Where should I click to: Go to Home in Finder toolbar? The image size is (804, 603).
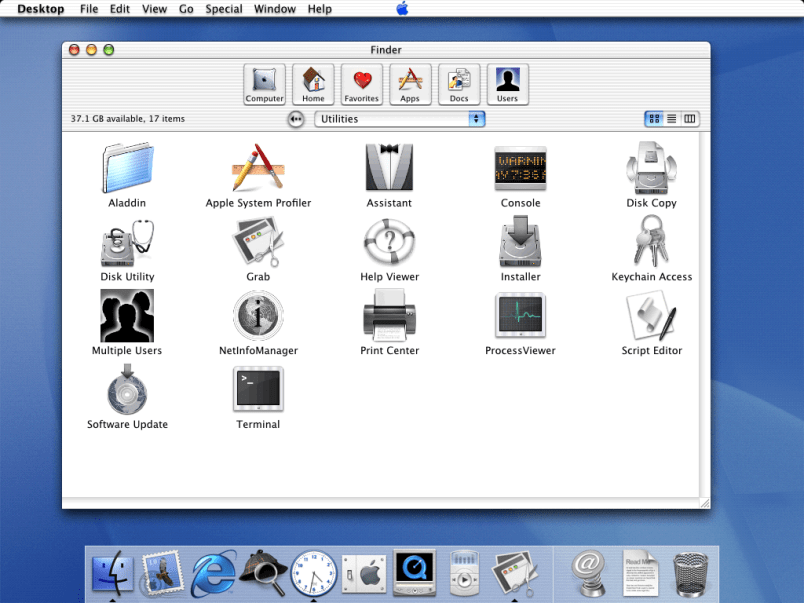313,84
